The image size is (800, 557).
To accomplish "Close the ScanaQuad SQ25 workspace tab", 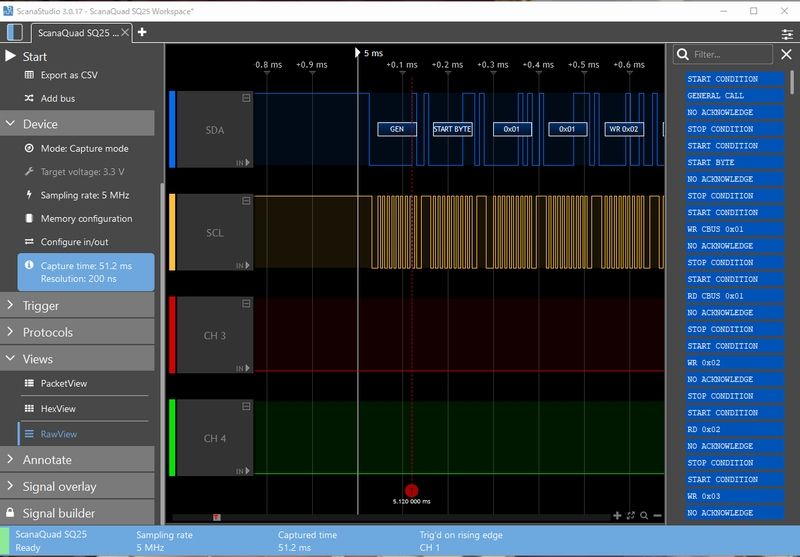I will 125,32.
